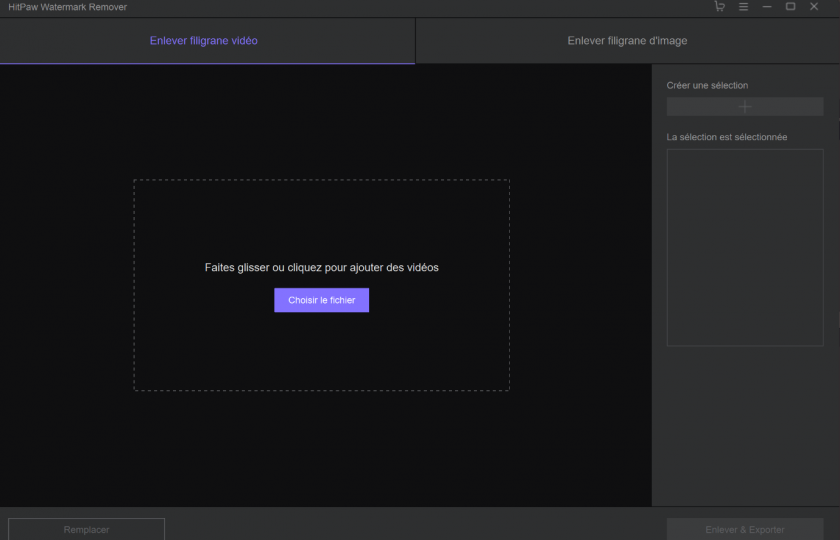Click the Choisir le fichier button
Image resolution: width=840 pixels, height=540 pixels.
[x=321, y=300]
